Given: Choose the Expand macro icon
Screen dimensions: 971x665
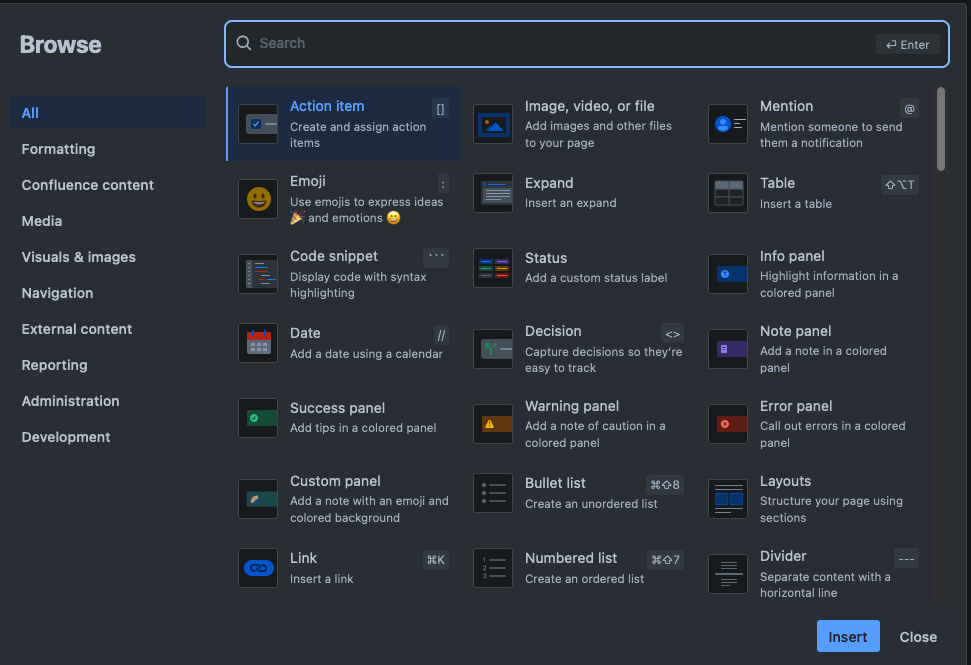Looking at the screenshot, I should coord(493,193).
